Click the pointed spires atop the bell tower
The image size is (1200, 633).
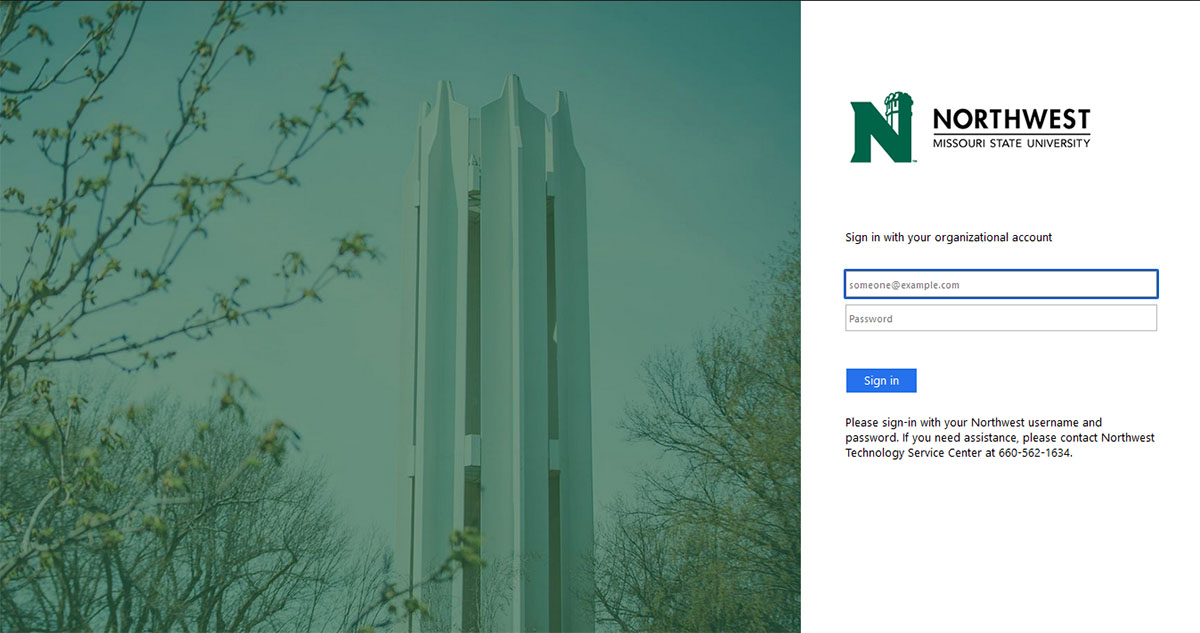[x=510, y=95]
